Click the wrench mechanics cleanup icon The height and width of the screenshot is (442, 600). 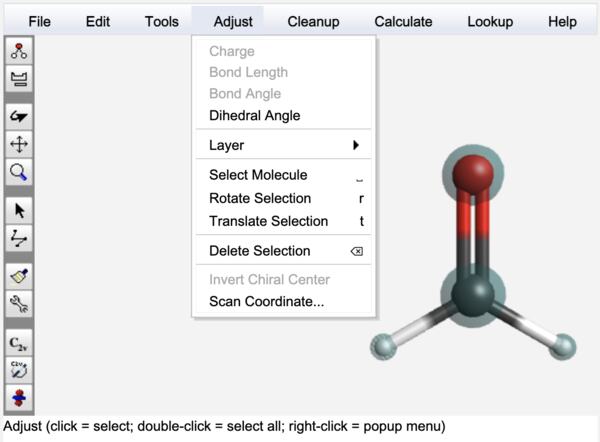pos(19,303)
